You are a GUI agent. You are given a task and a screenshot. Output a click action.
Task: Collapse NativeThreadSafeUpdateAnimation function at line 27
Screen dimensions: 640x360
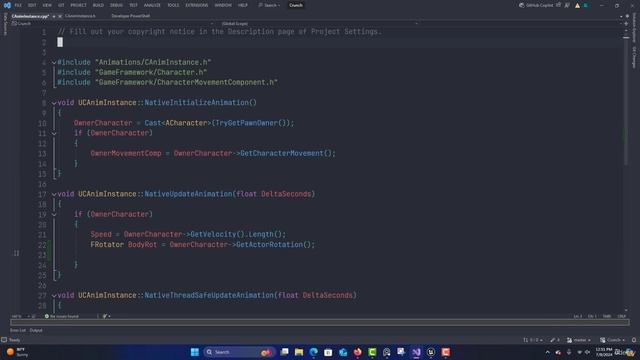point(54,296)
